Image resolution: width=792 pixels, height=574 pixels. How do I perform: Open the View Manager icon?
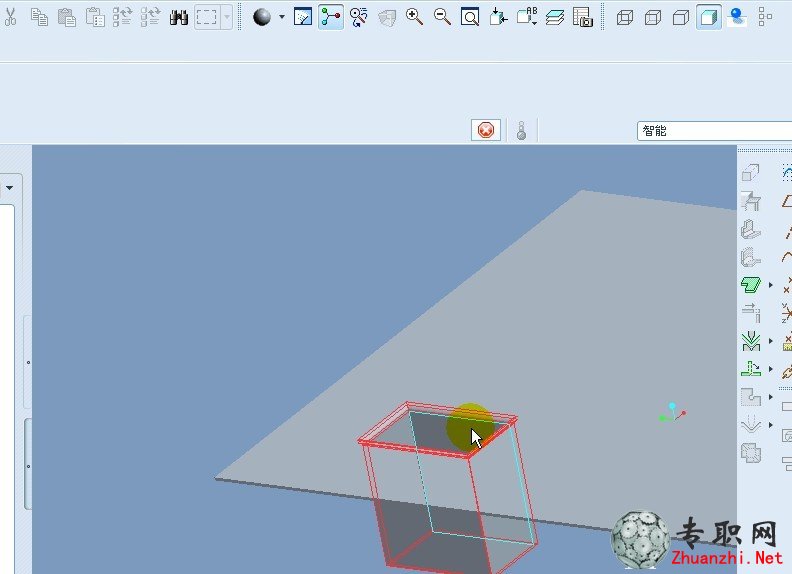tap(583, 17)
